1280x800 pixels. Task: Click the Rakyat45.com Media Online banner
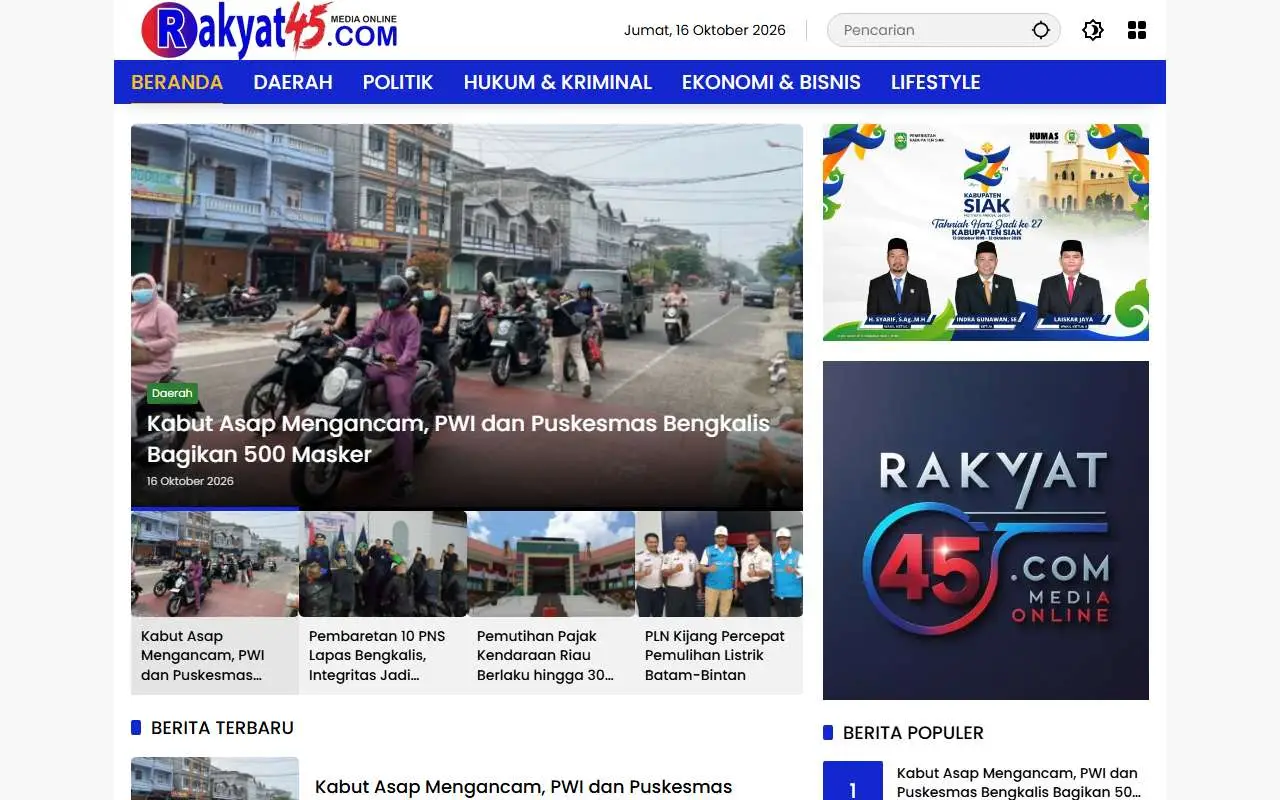(986, 530)
